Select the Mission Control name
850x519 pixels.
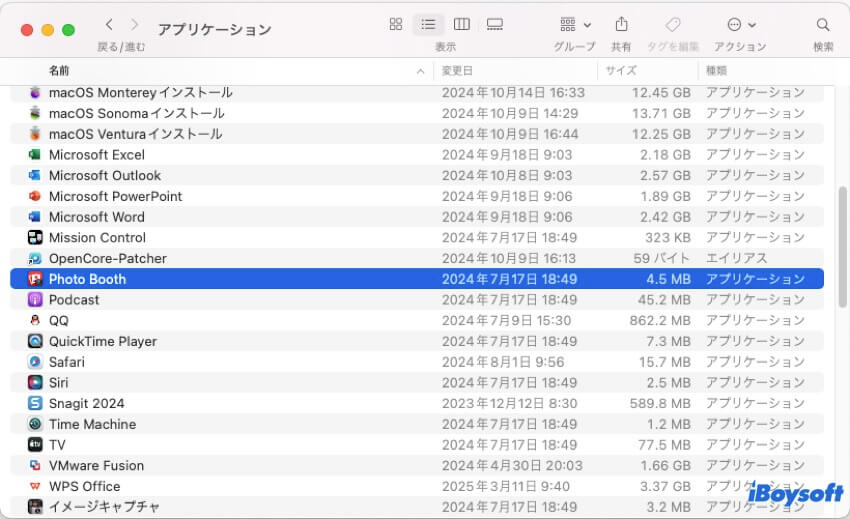pyautogui.click(x=97, y=238)
